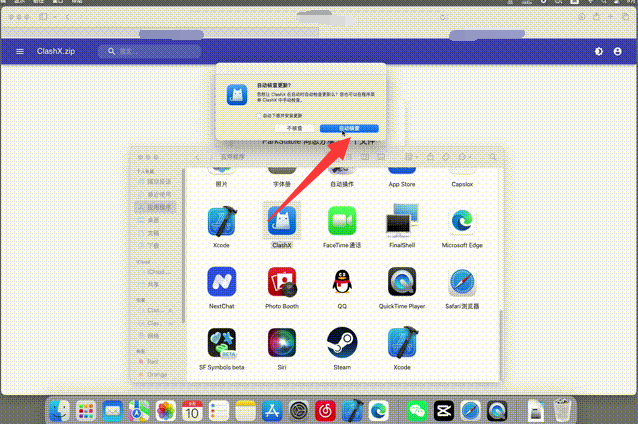638x424 pixels.
Task: Enable automatic download and install updates checkbox
Action: 257,116
